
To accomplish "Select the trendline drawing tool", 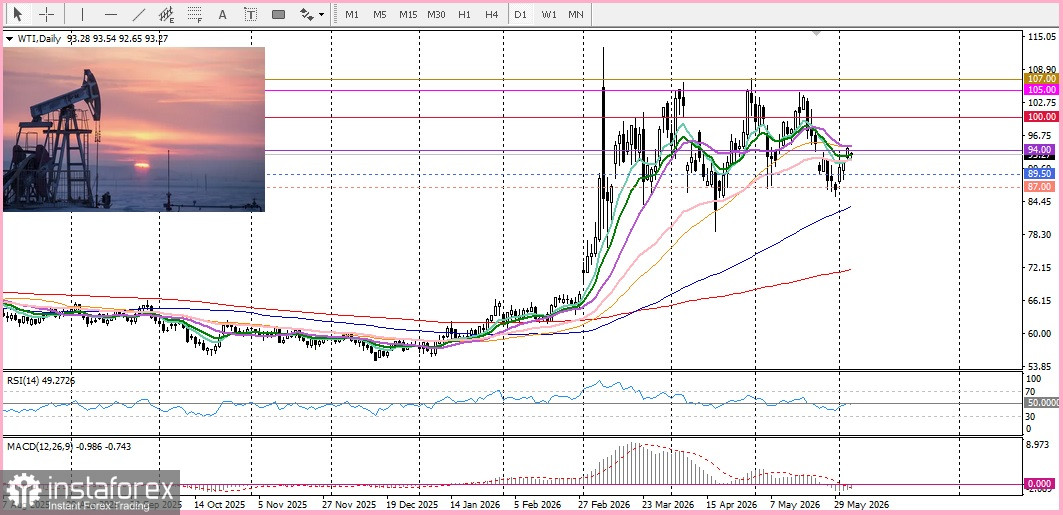I will [139, 14].
